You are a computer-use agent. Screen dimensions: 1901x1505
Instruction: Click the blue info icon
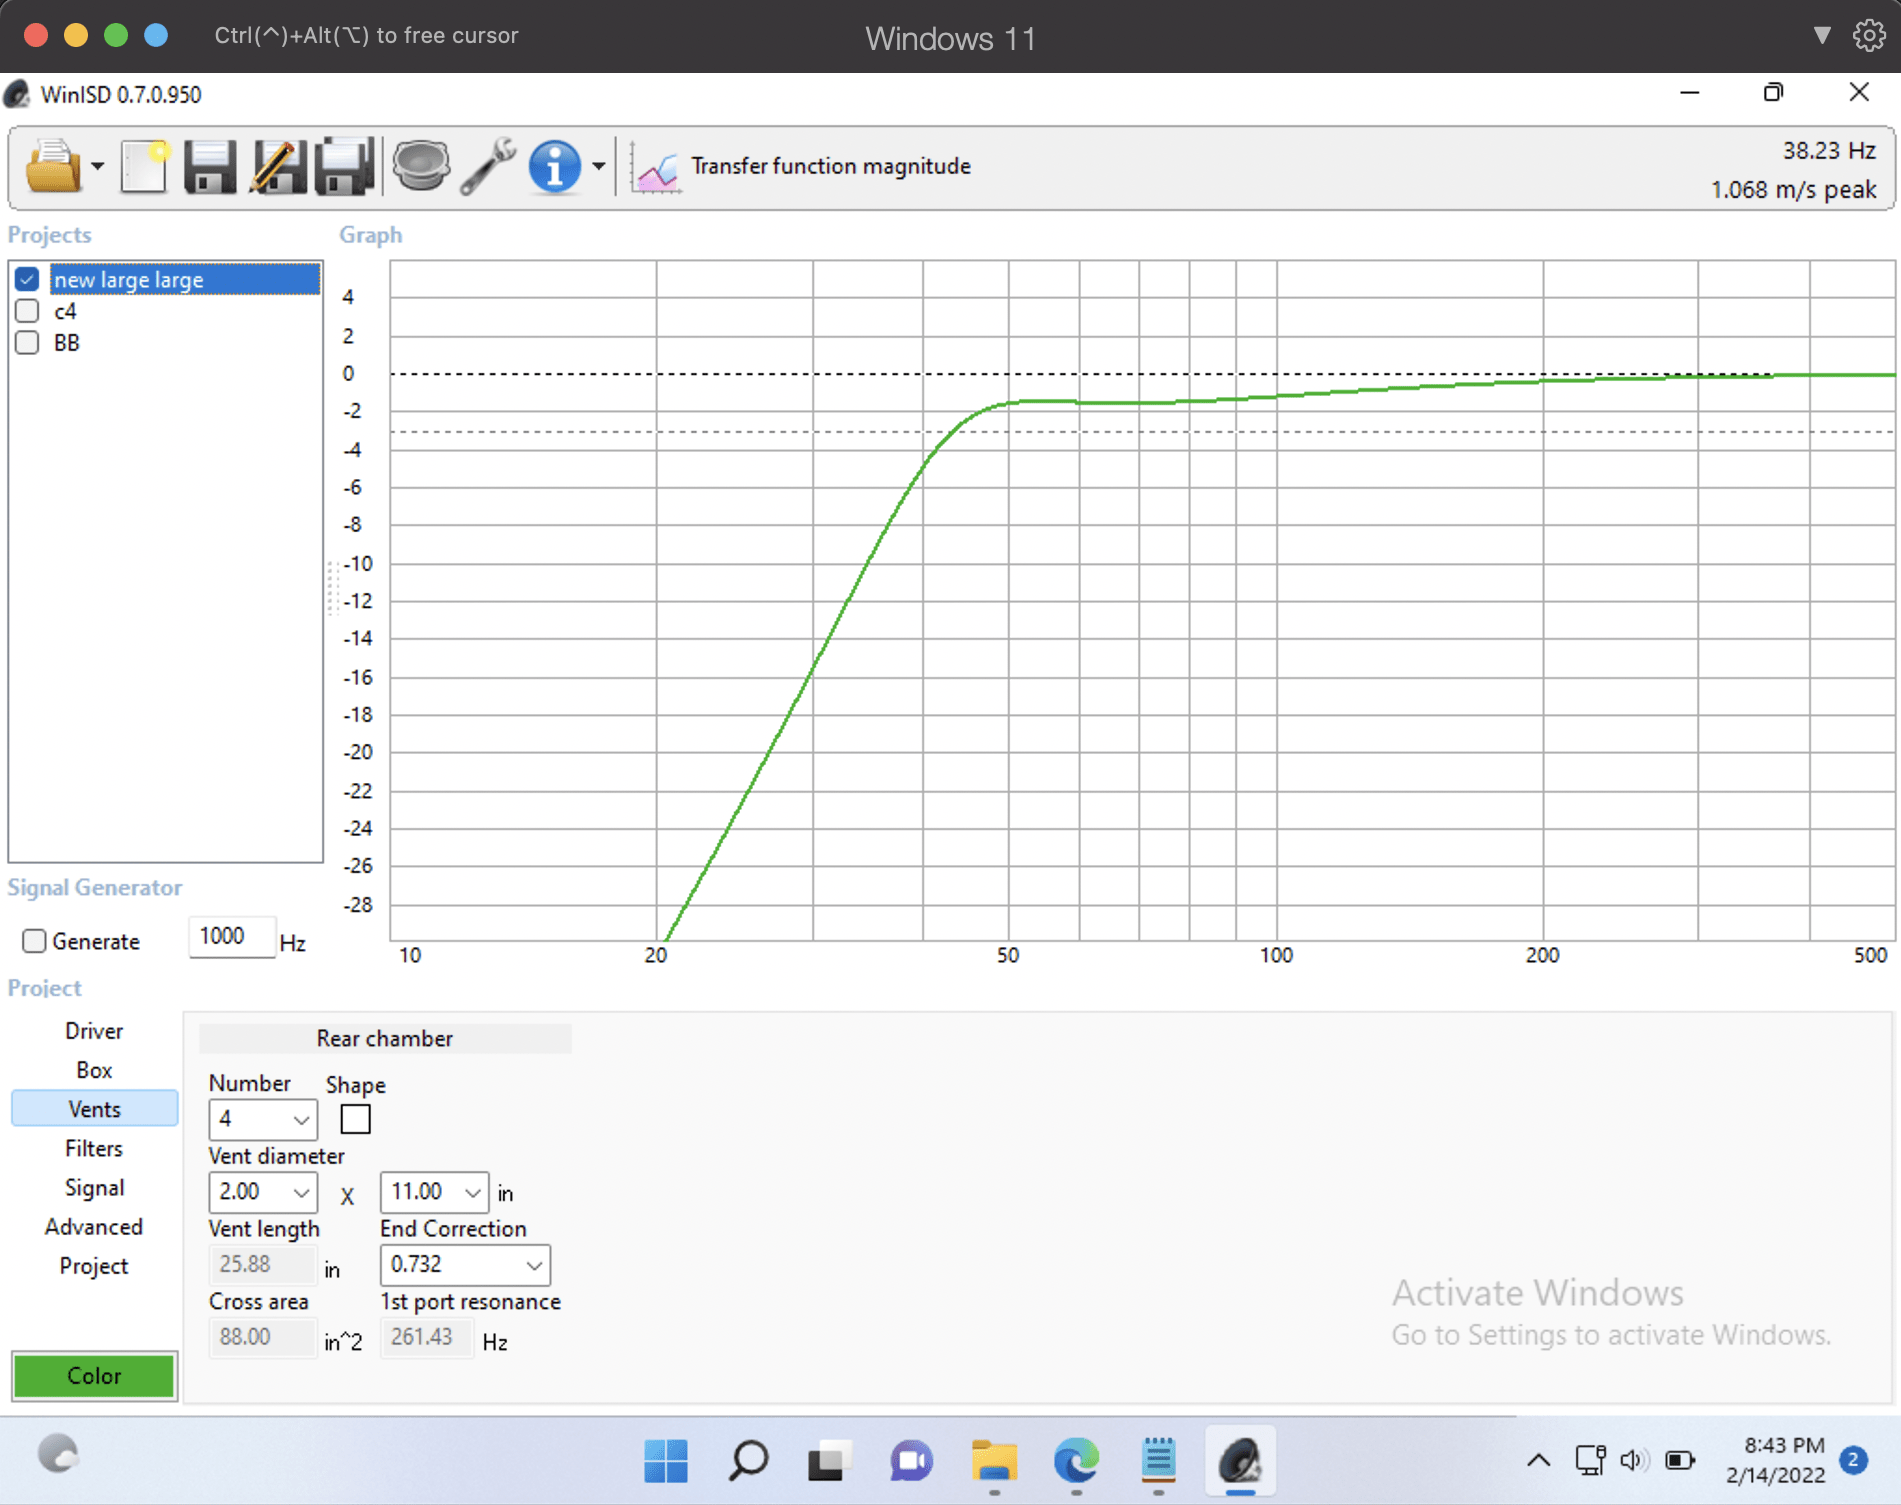tap(554, 165)
